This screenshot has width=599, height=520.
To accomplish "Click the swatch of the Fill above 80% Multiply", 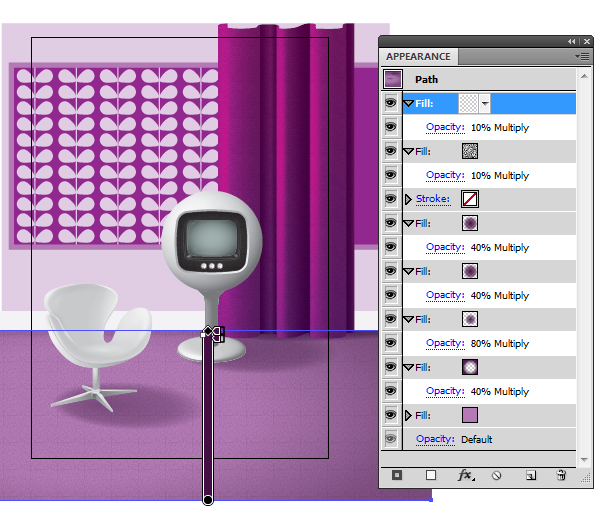I will [470, 319].
